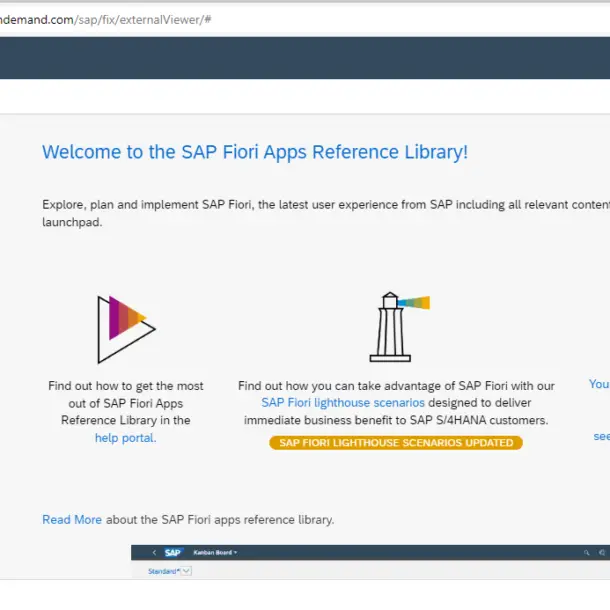Viewport: 610px width, 610px height.
Task: Open the Kanban Board title dropdown
Action: click(215, 552)
